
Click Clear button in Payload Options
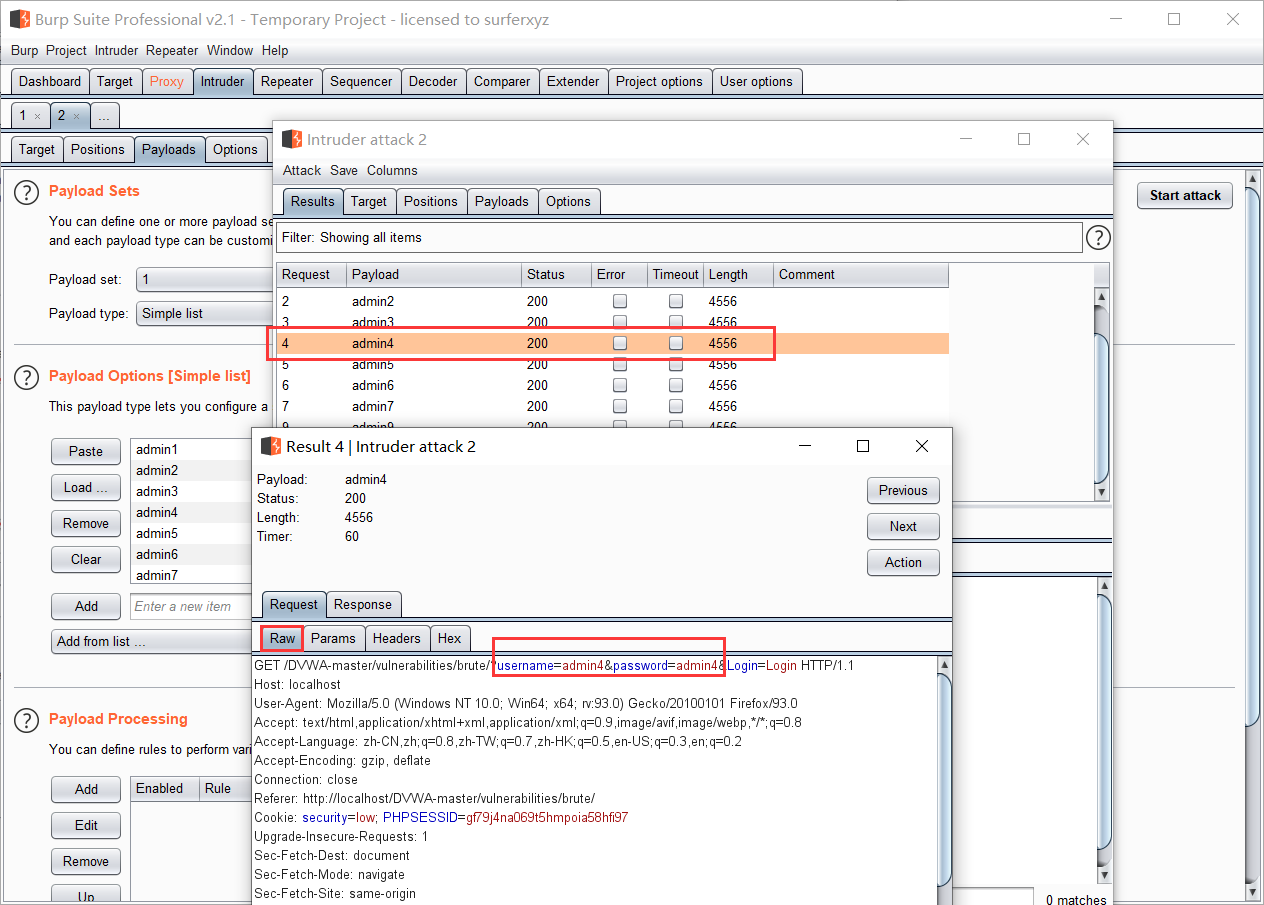pos(86,559)
